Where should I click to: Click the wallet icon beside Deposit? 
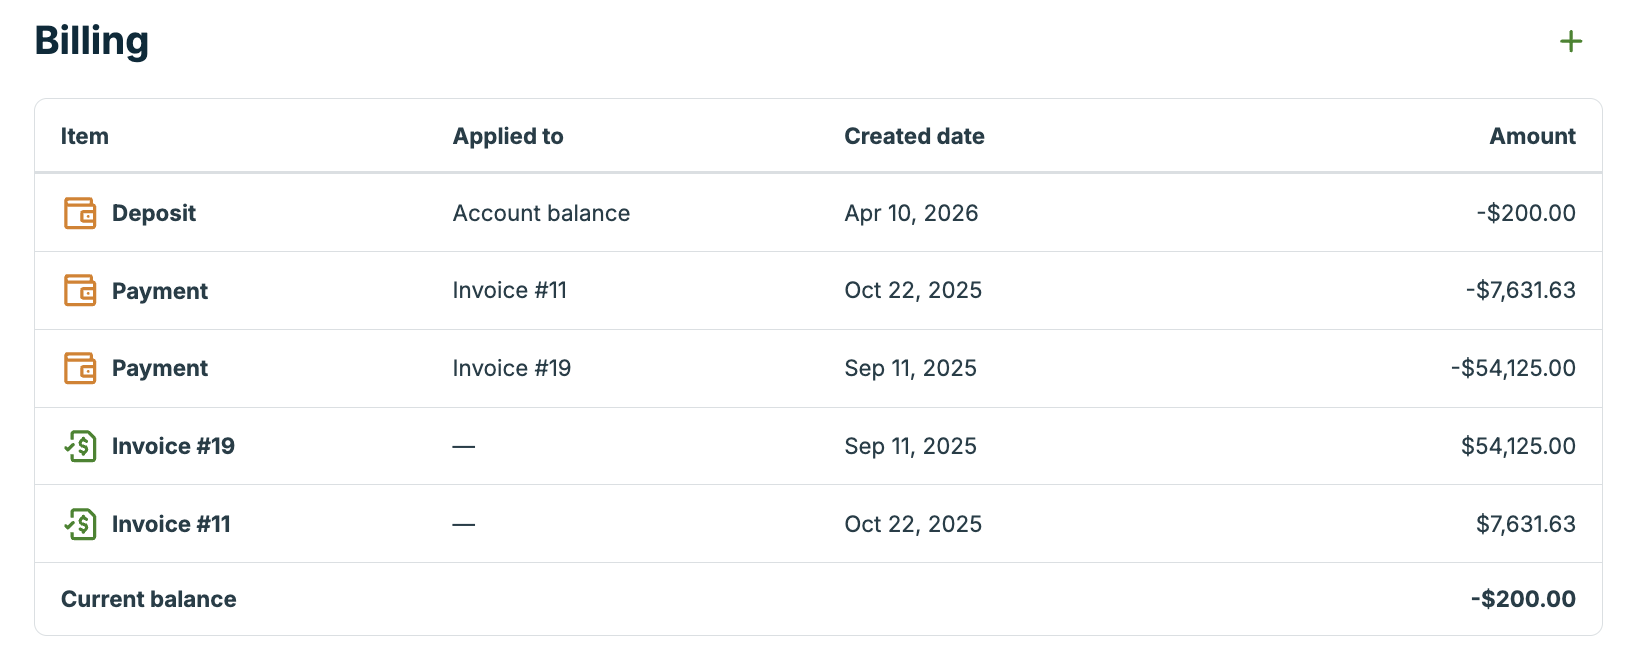pyautogui.click(x=80, y=213)
